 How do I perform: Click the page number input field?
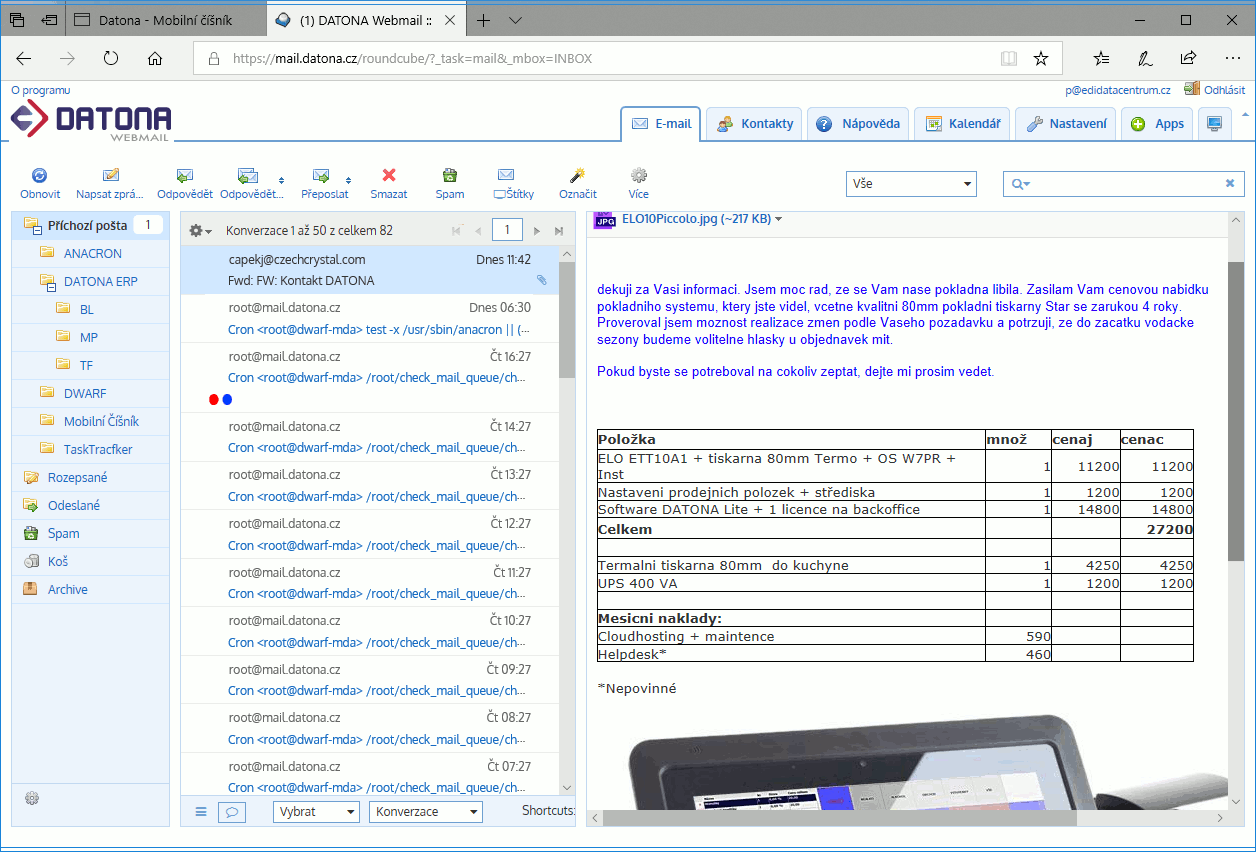(507, 230)
